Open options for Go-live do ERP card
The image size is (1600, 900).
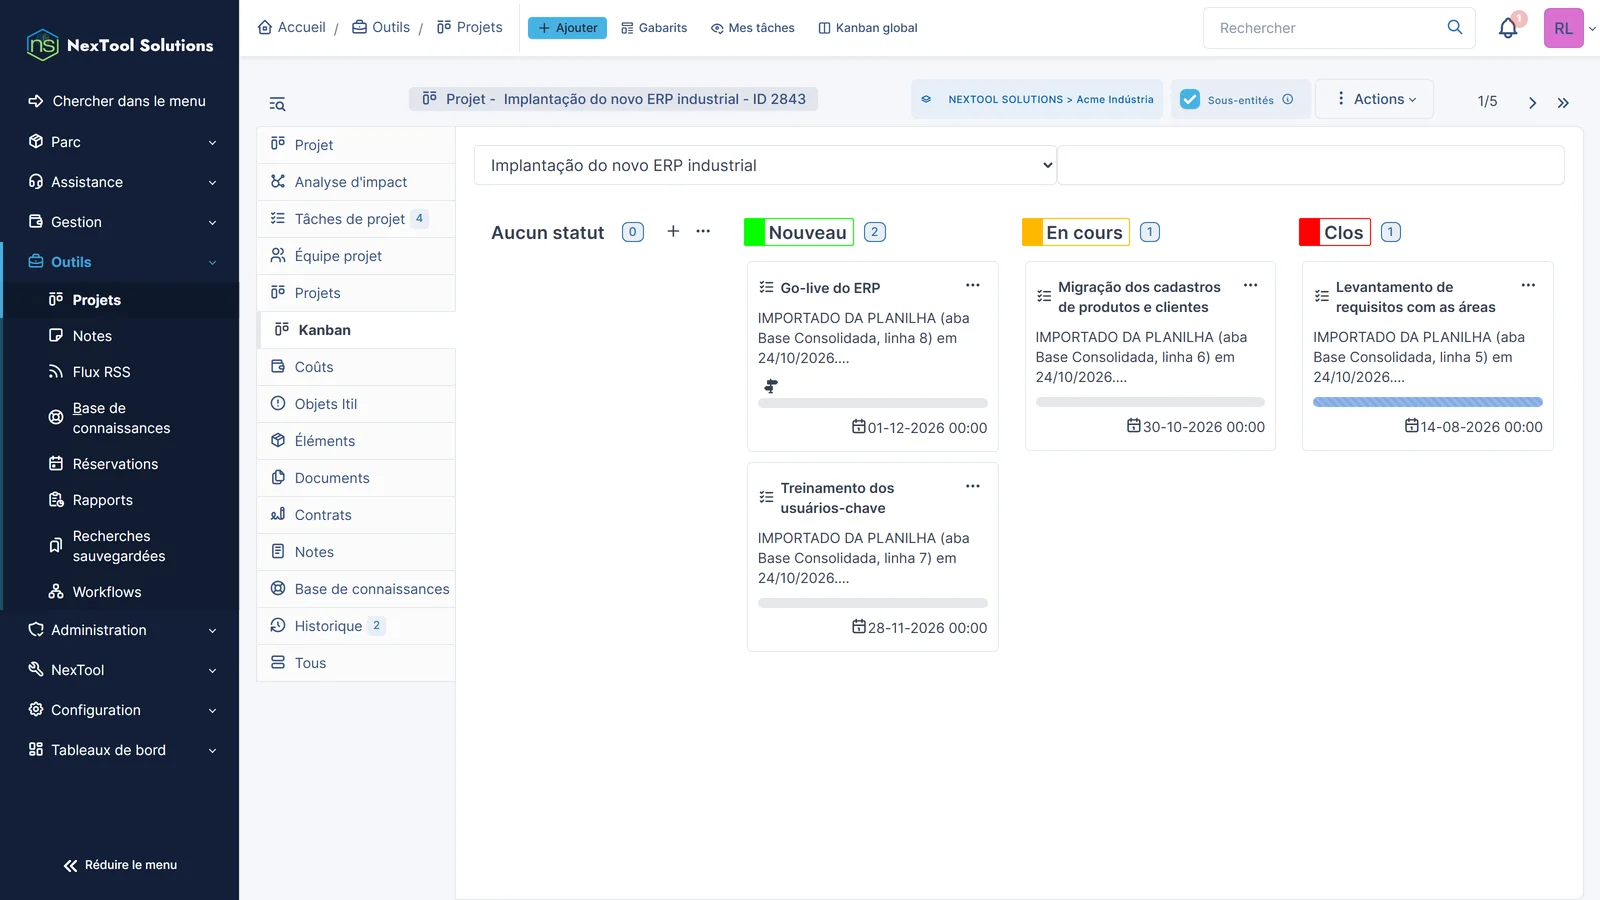pyautogui.click(x=973, y=285)
